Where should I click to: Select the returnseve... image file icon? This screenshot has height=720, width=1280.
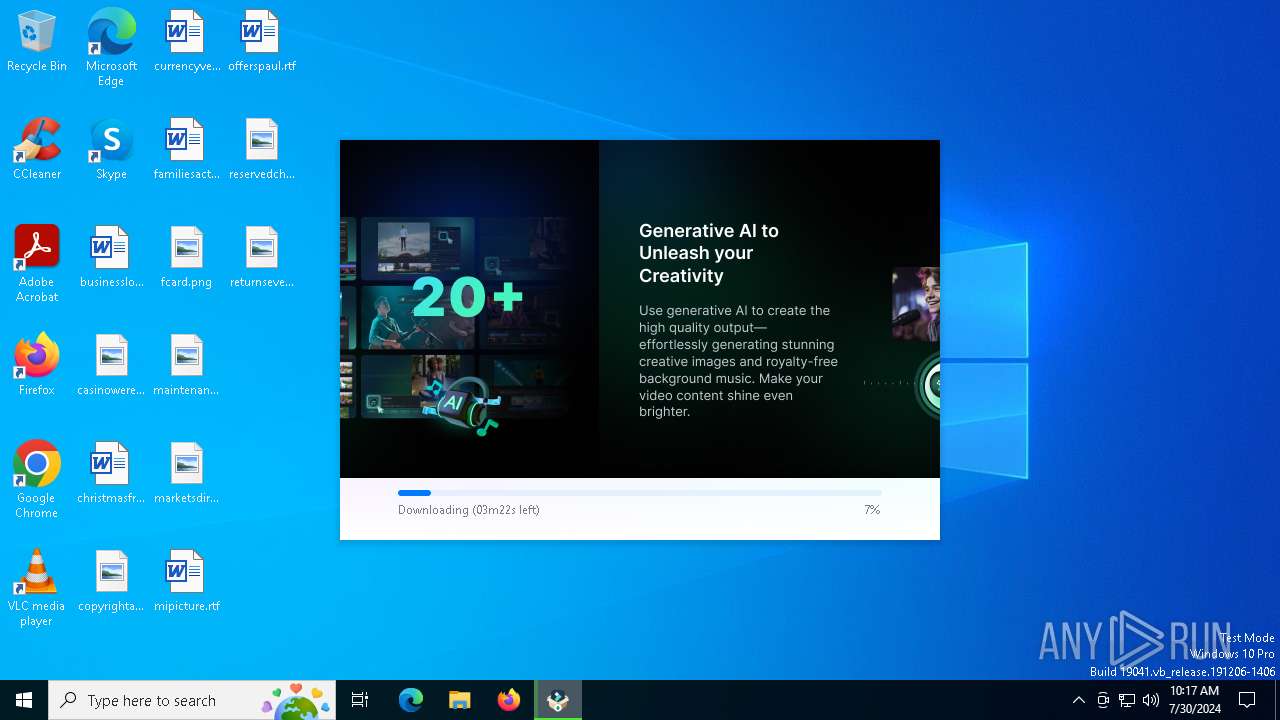(x=261, y=258)
